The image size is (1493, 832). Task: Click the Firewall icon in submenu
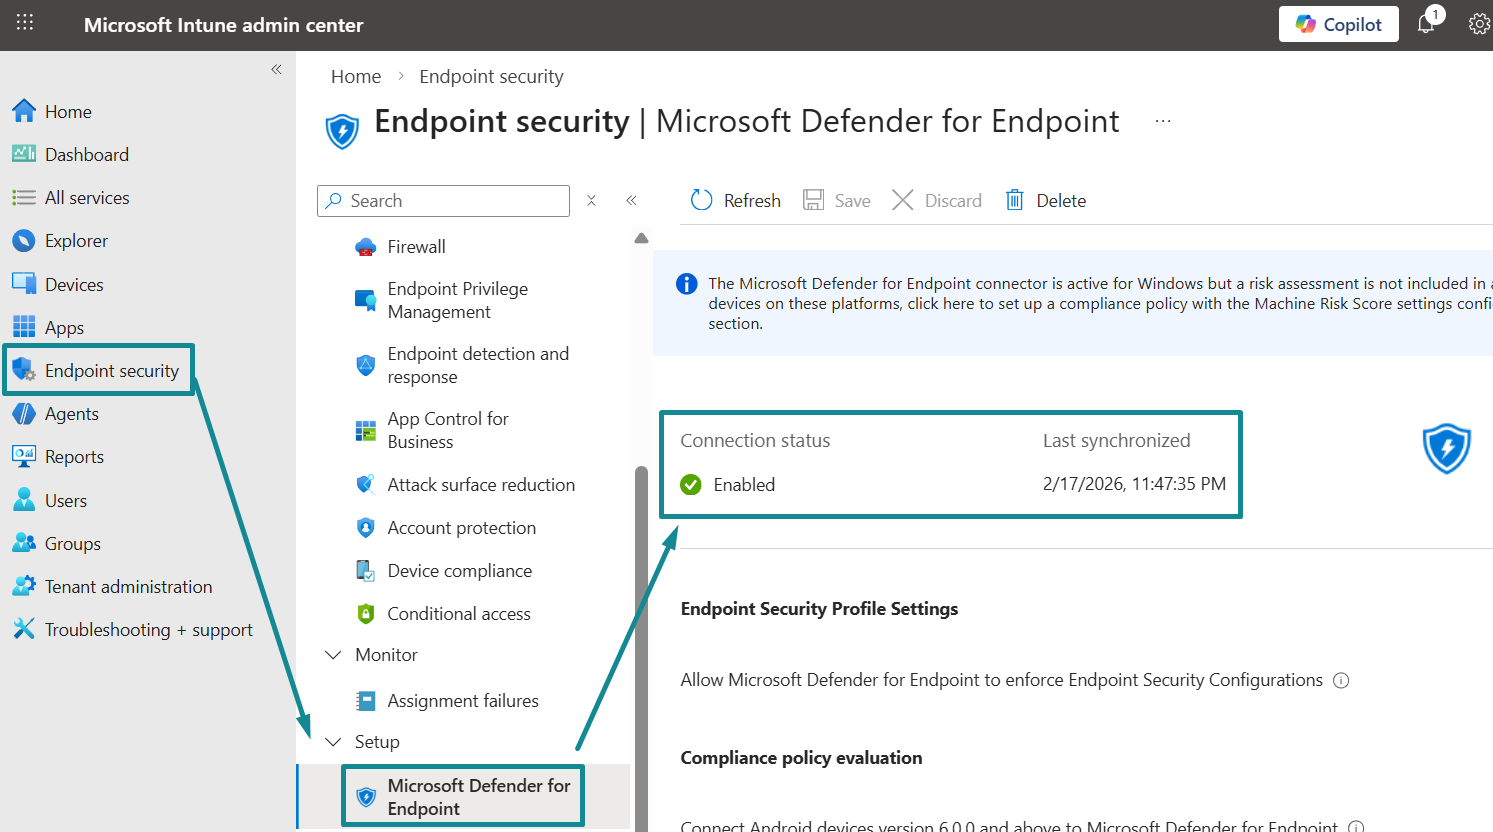pyautogui.click(x=366, y=247)
